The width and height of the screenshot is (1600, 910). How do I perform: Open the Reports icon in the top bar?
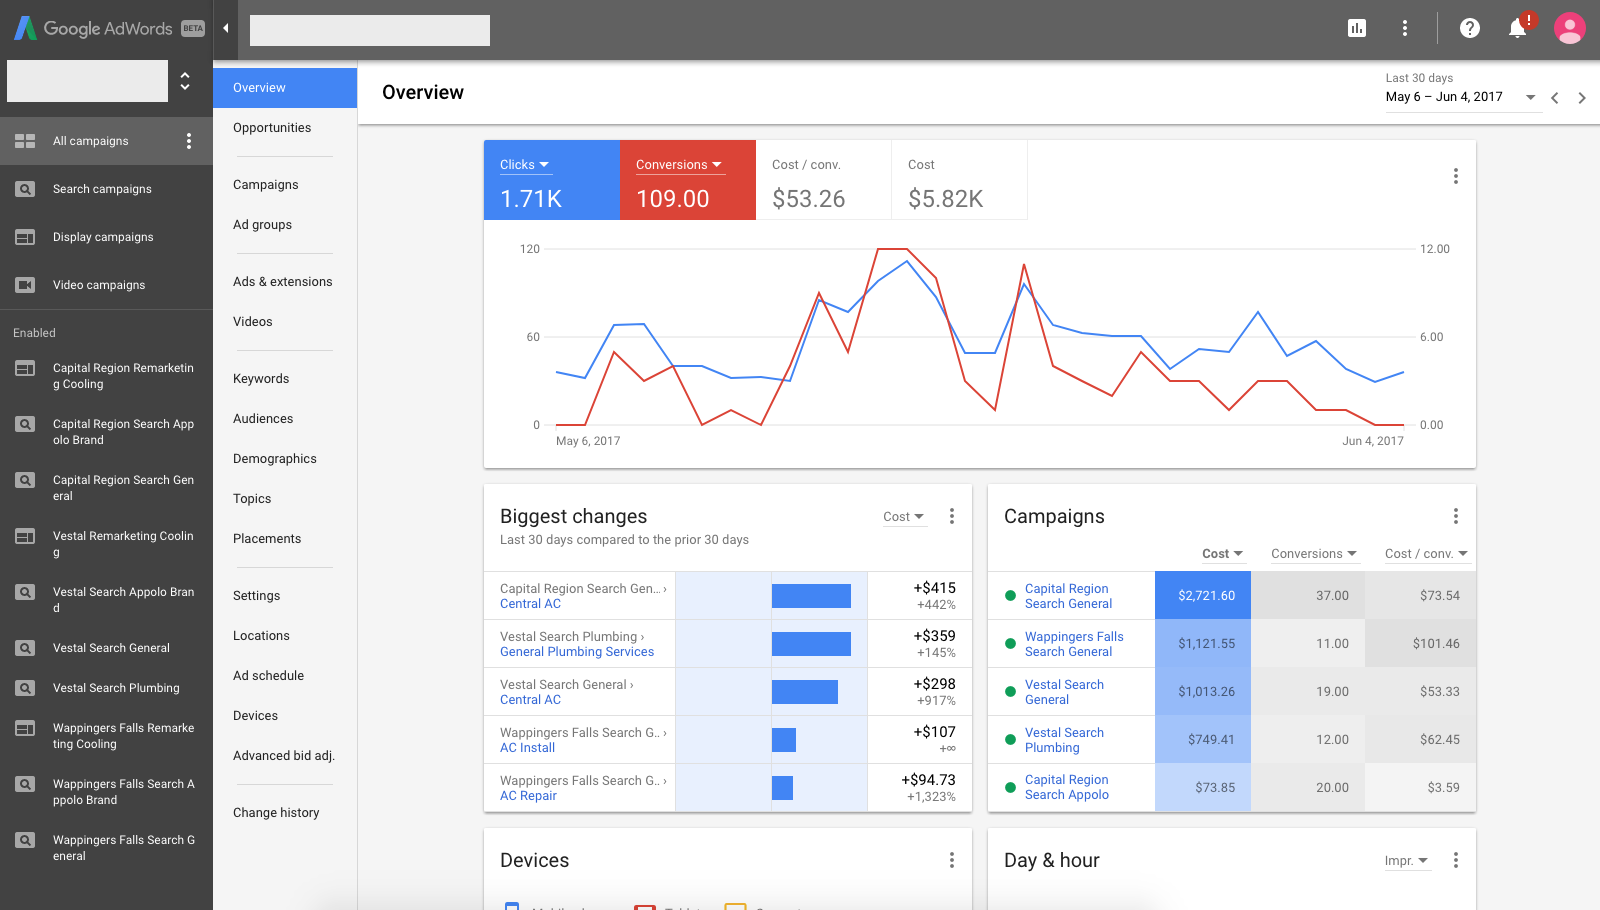coord(1357,28)
